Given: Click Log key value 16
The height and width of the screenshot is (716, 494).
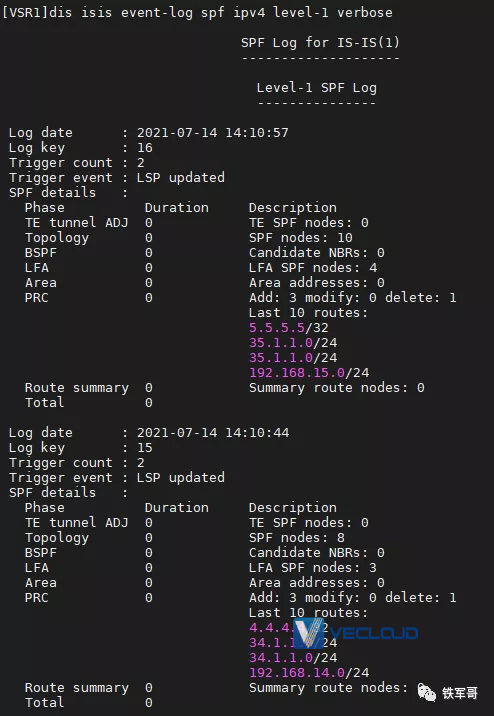Looking at the screenshot, I should click(x=145, y=148).
